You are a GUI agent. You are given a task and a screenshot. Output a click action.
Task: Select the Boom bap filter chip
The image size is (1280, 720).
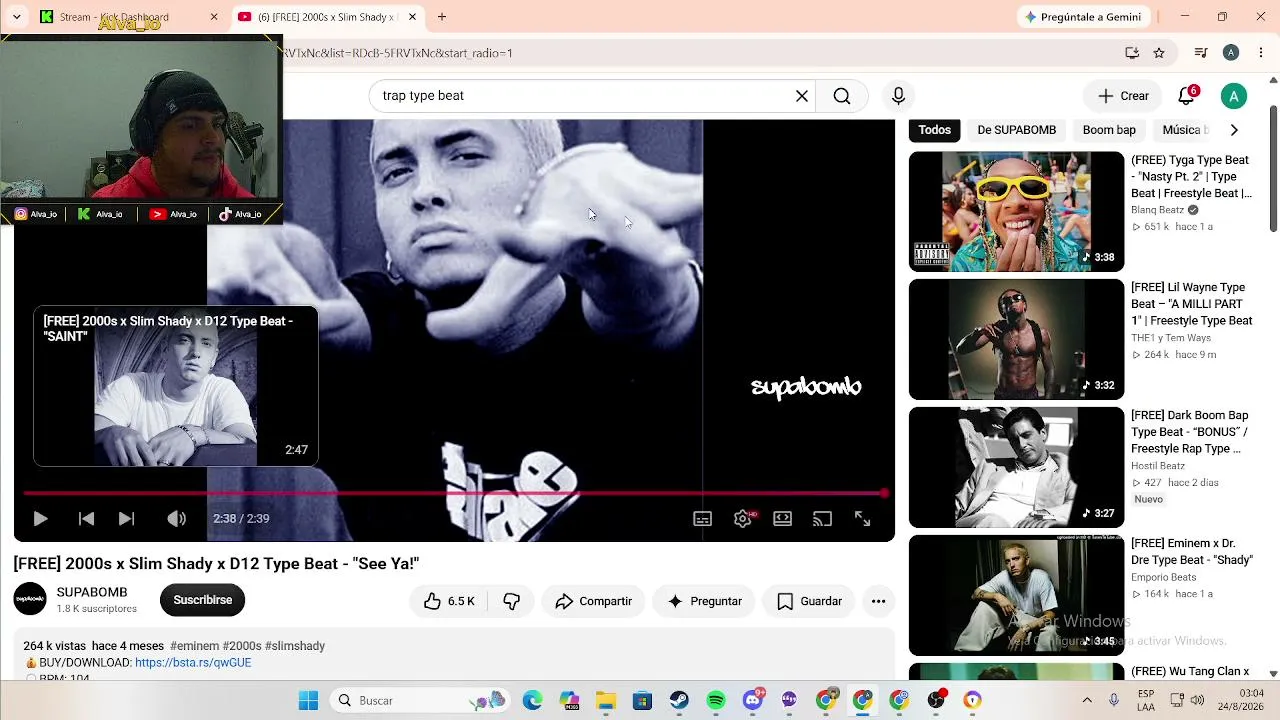[1109, 130]
